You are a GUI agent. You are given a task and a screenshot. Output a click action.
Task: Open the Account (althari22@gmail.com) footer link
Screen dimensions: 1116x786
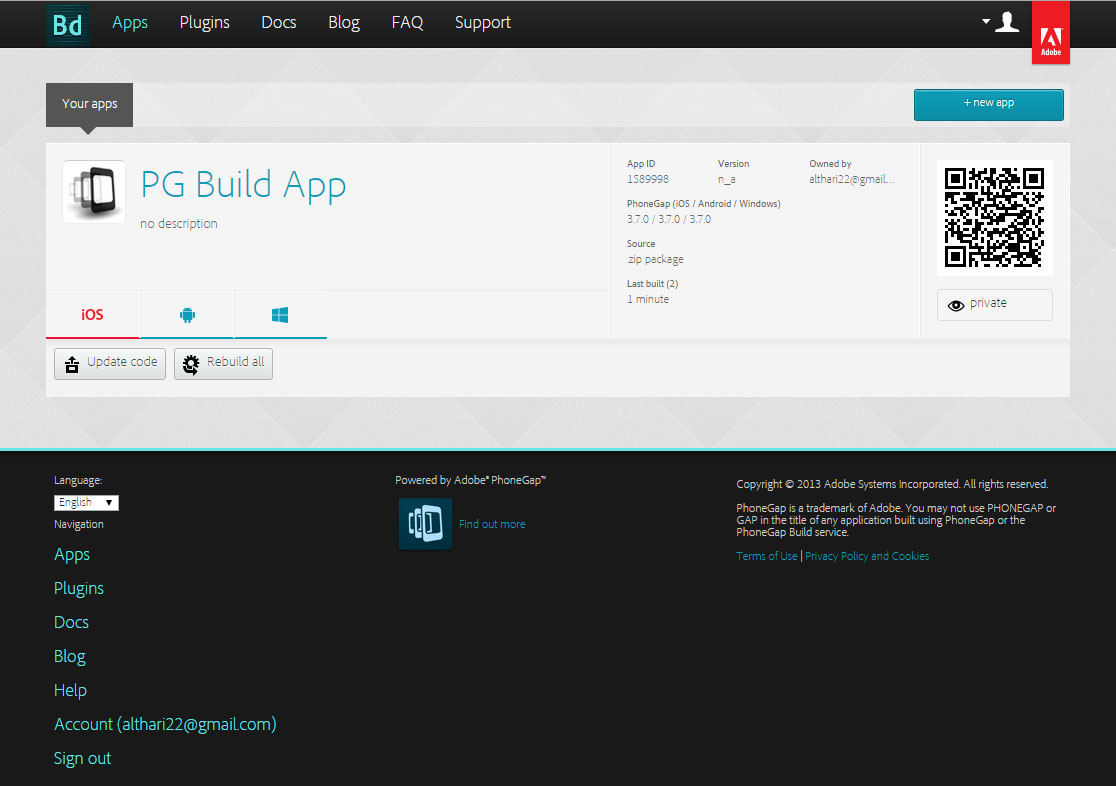tap(165, 724)
